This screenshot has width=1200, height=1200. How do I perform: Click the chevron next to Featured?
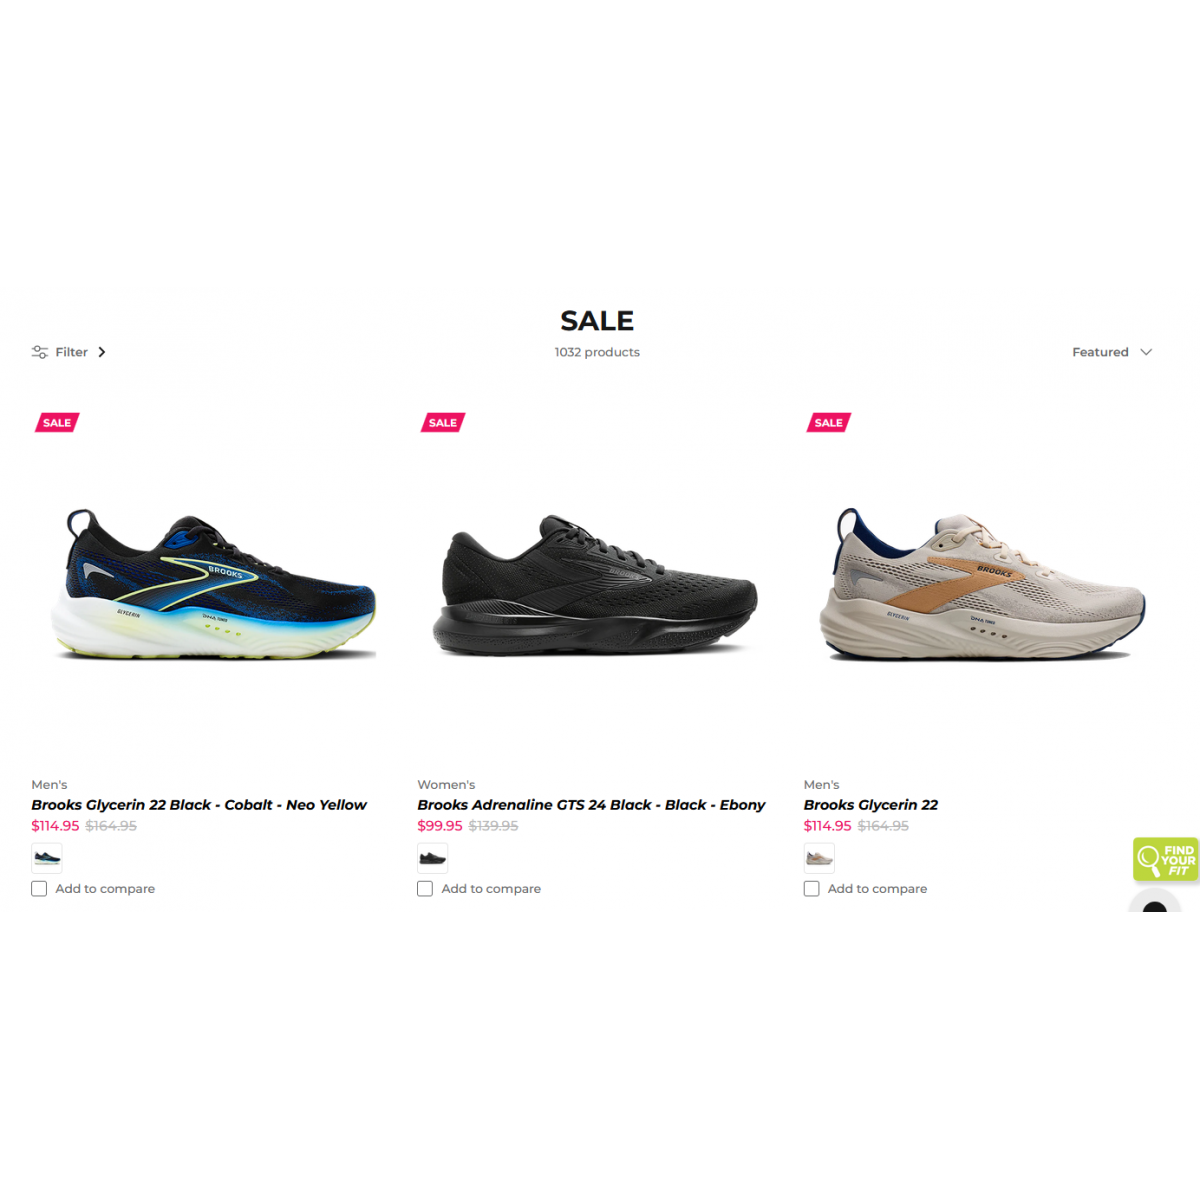click(x=1146, y=352)
